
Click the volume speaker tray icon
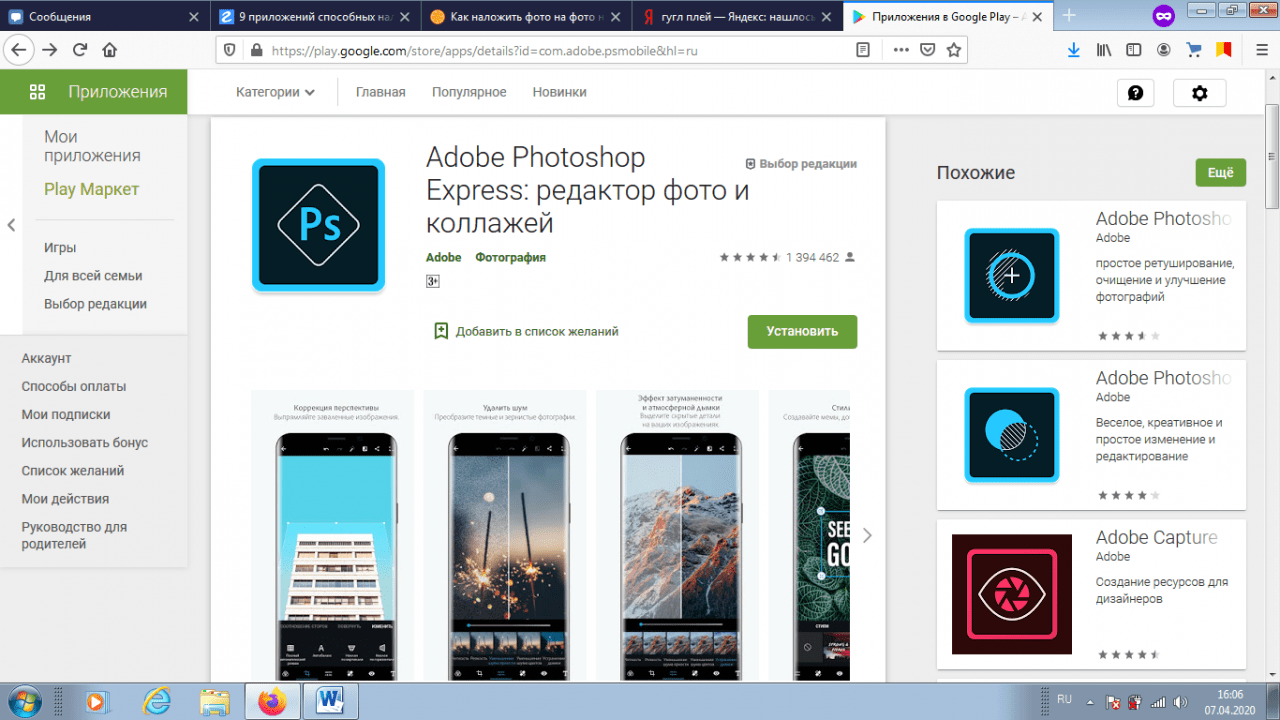1179,701
